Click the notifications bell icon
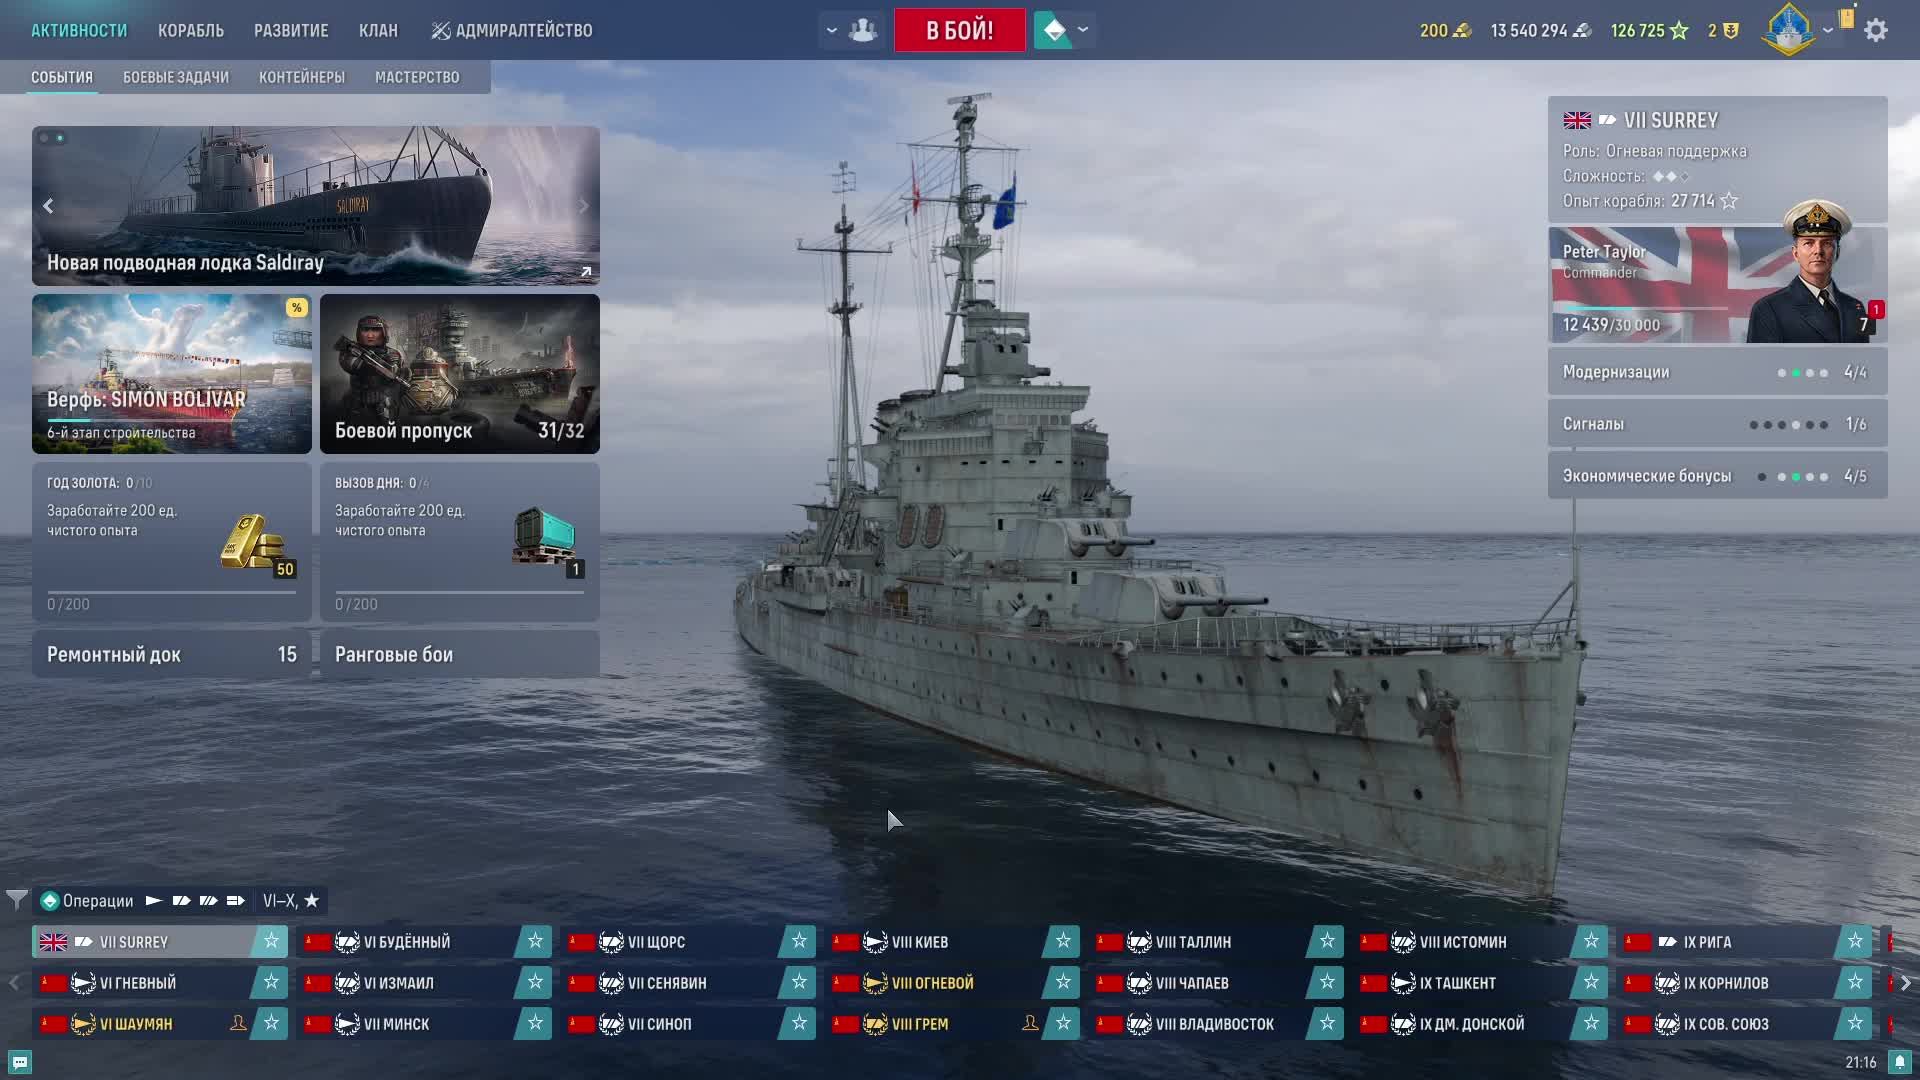The height and width of the screenshot is (1080, 1920). pos(1900,1062)
